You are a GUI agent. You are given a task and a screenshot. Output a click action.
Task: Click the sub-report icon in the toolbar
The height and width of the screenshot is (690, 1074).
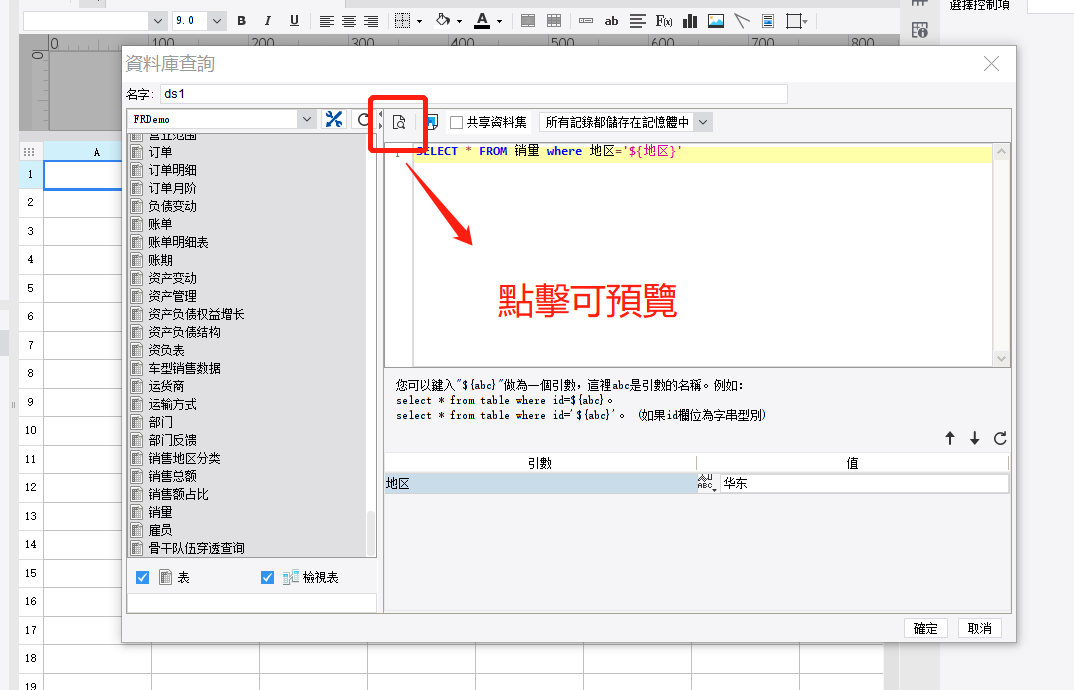coord(768,21)
